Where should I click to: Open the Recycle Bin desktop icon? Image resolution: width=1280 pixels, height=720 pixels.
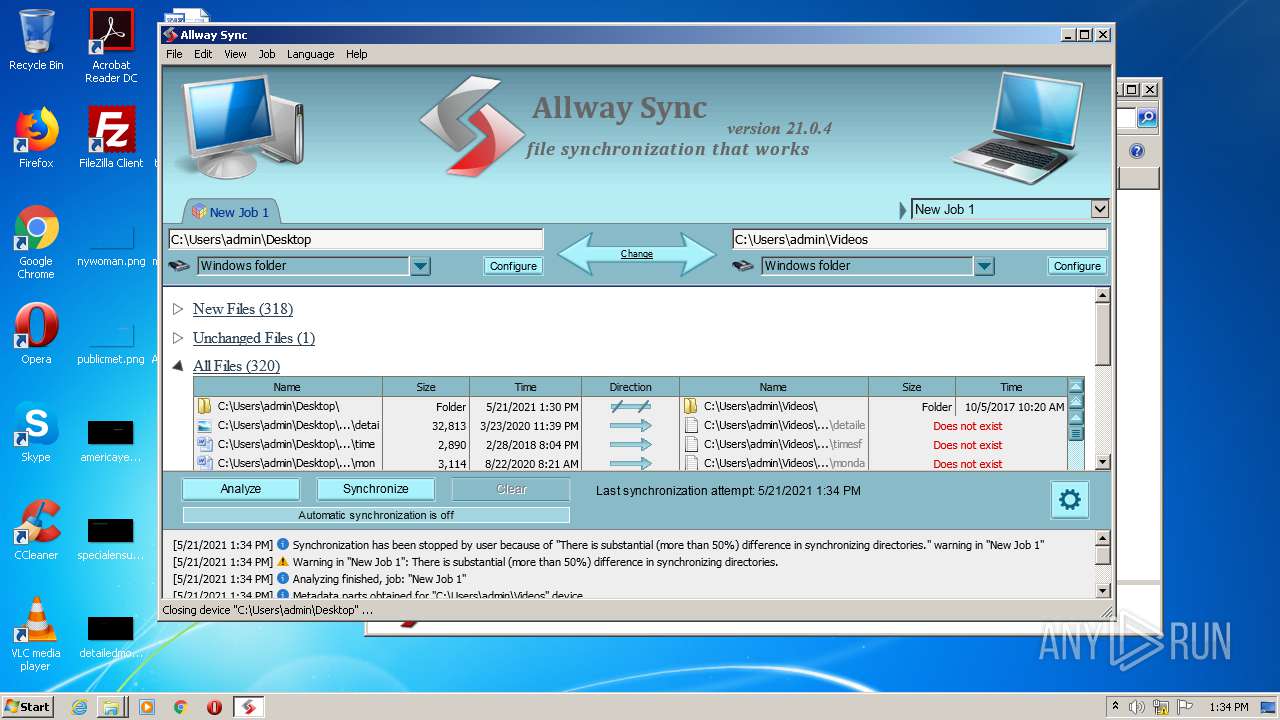[36, 40]
